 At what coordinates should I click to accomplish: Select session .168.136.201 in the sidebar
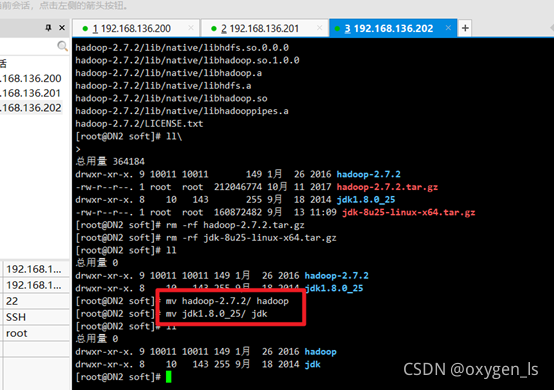point(31,93)
